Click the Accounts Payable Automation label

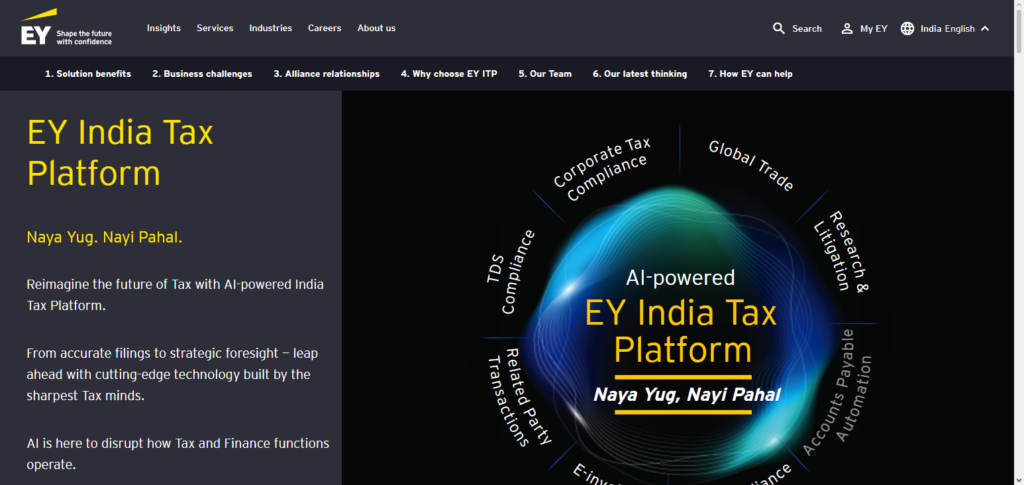pos(839,392)
